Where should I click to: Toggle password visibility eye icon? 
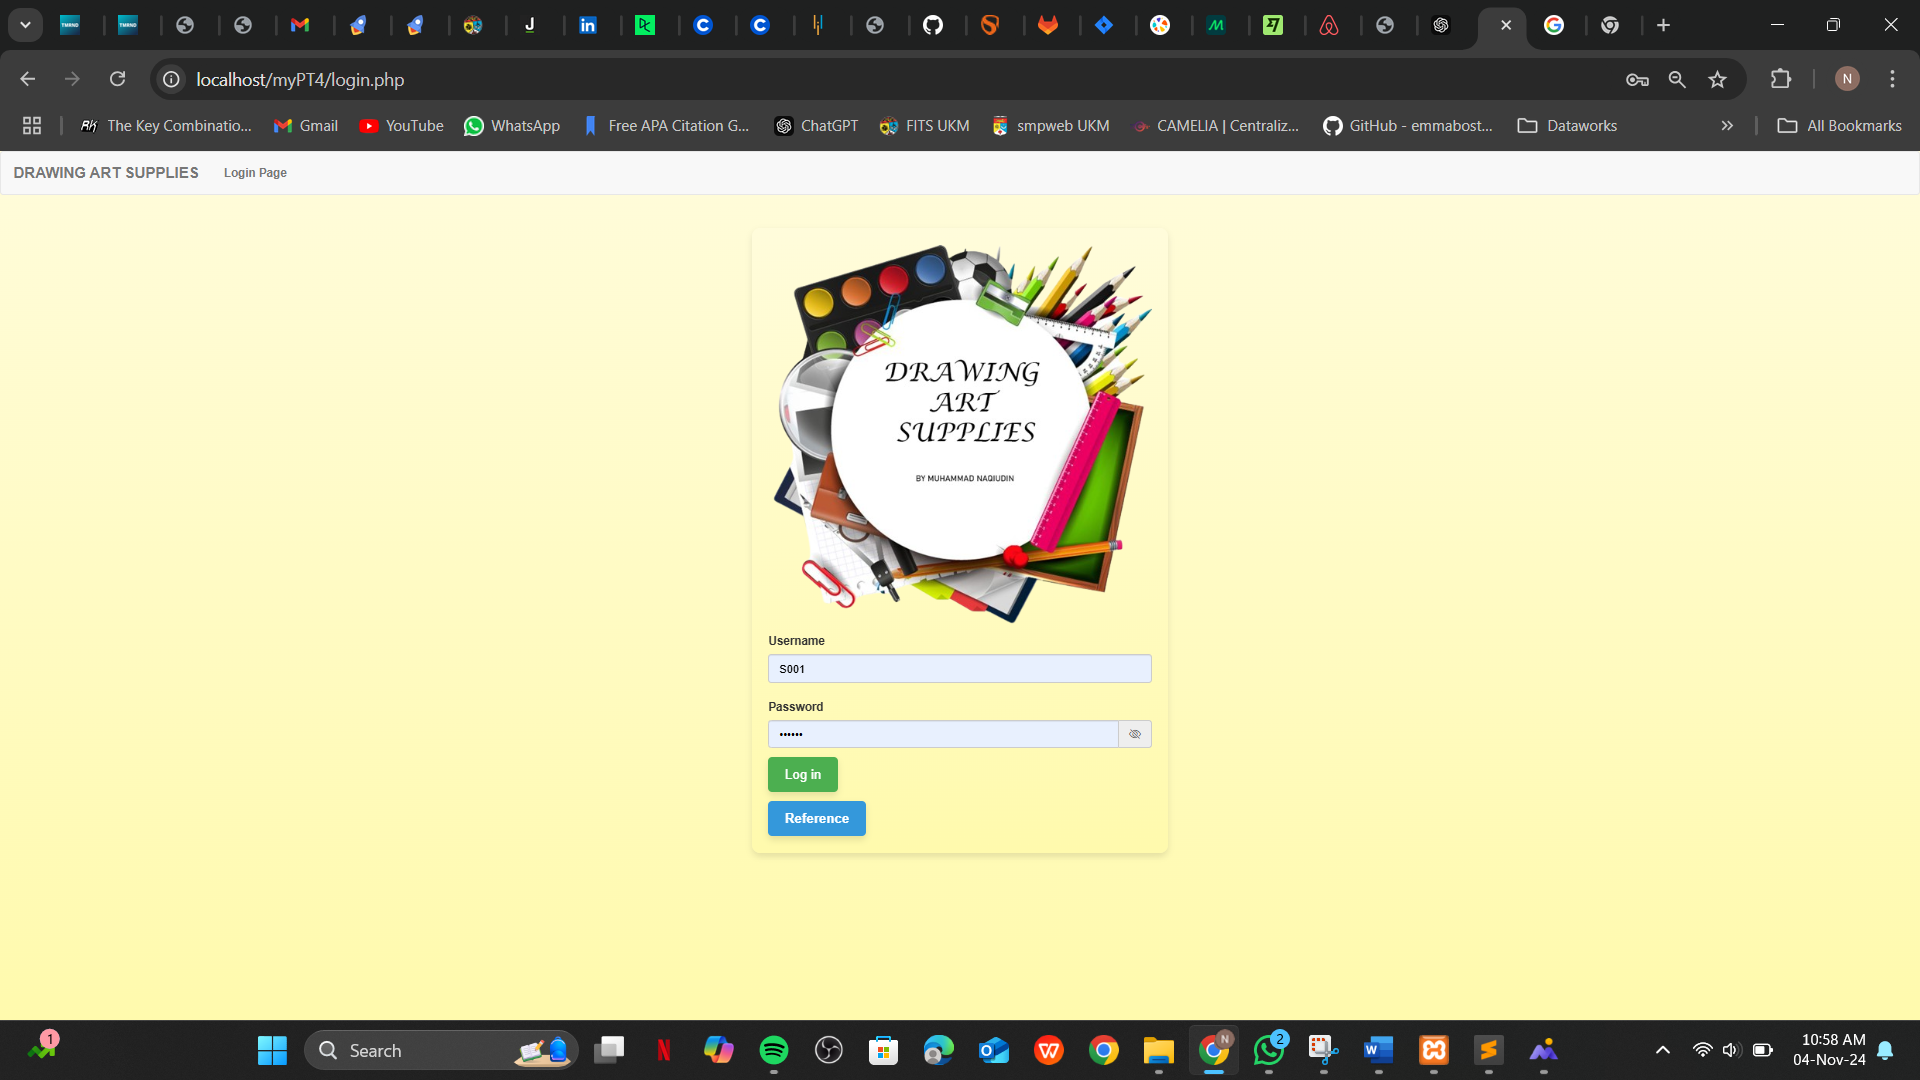pyautogui.click(x=1134, y=734)
